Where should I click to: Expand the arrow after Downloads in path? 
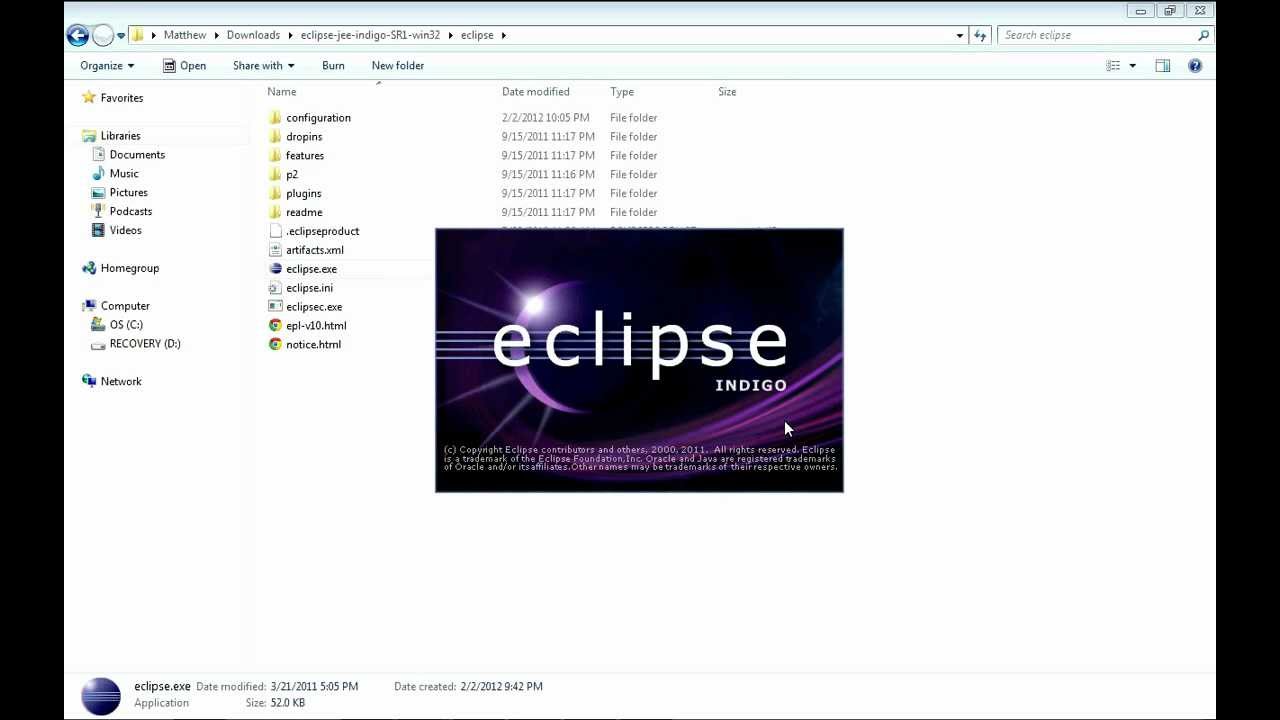coord(290,35)
